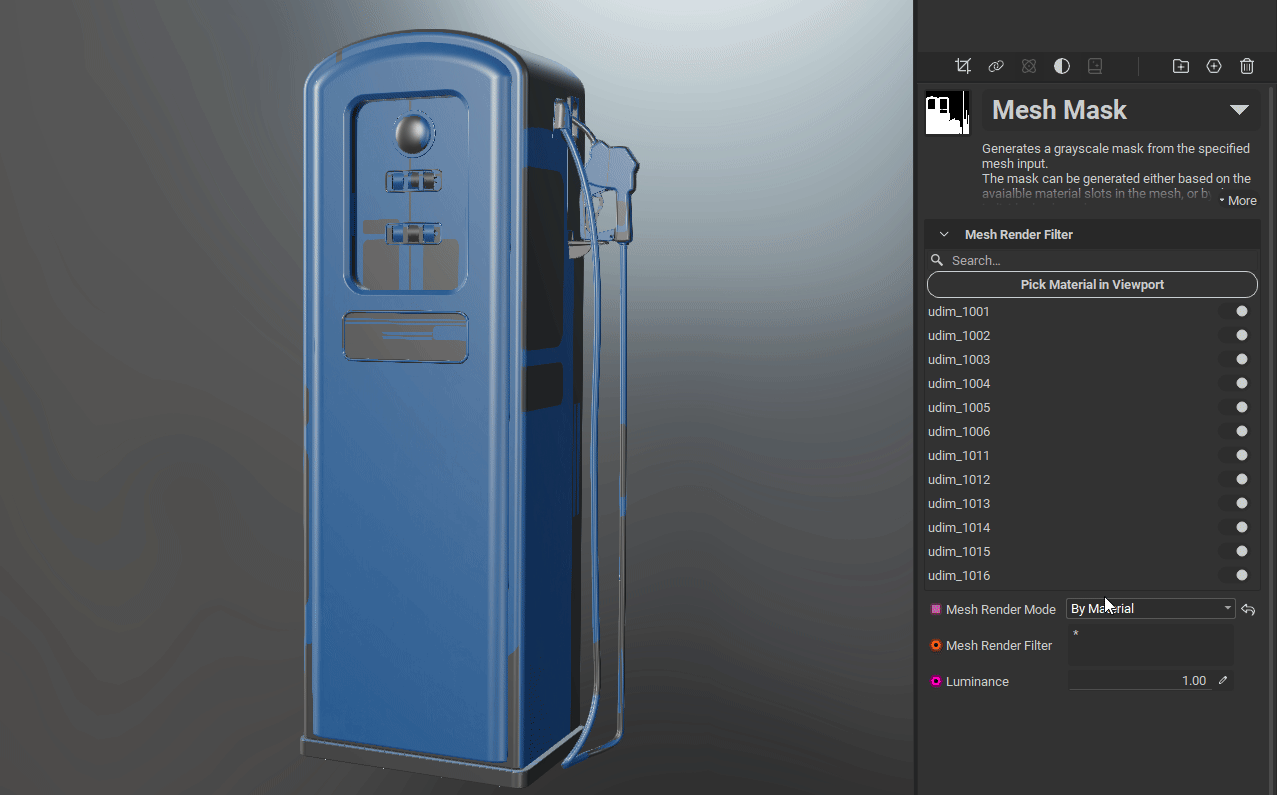Click the add folder icon

(1181, 66)
